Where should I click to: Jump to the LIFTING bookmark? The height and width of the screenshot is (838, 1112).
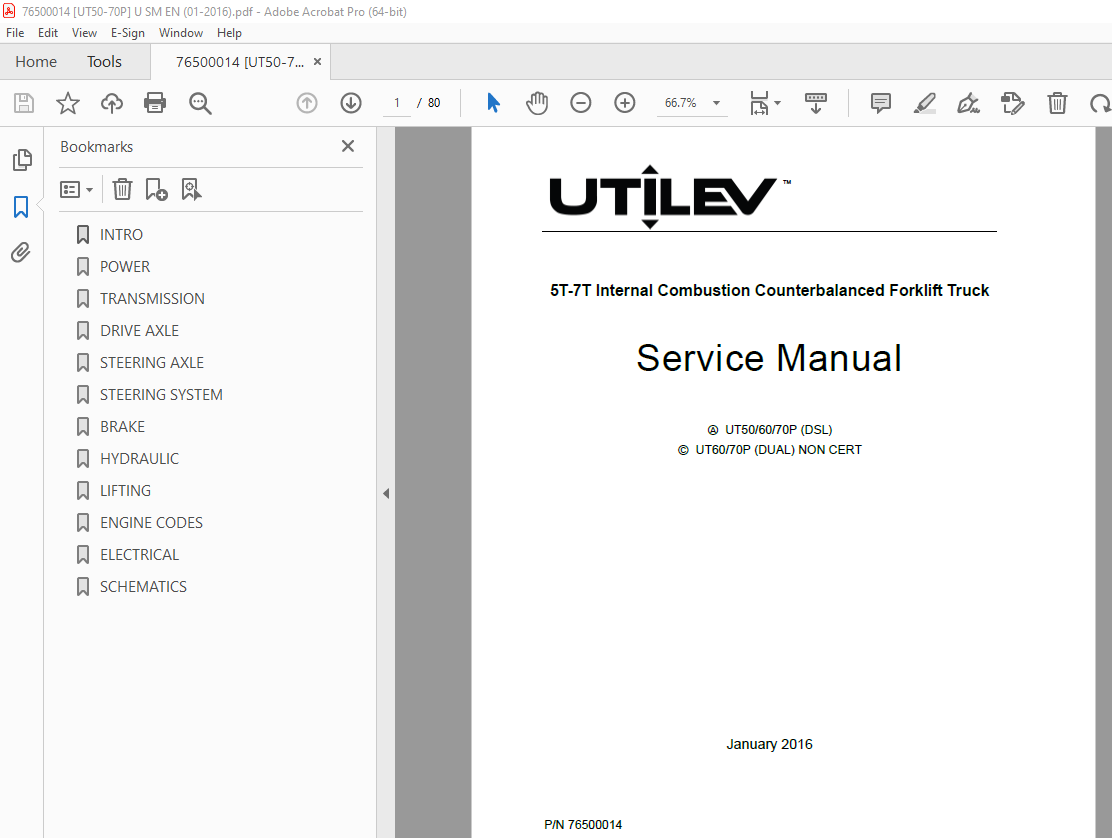pos(126,491)
